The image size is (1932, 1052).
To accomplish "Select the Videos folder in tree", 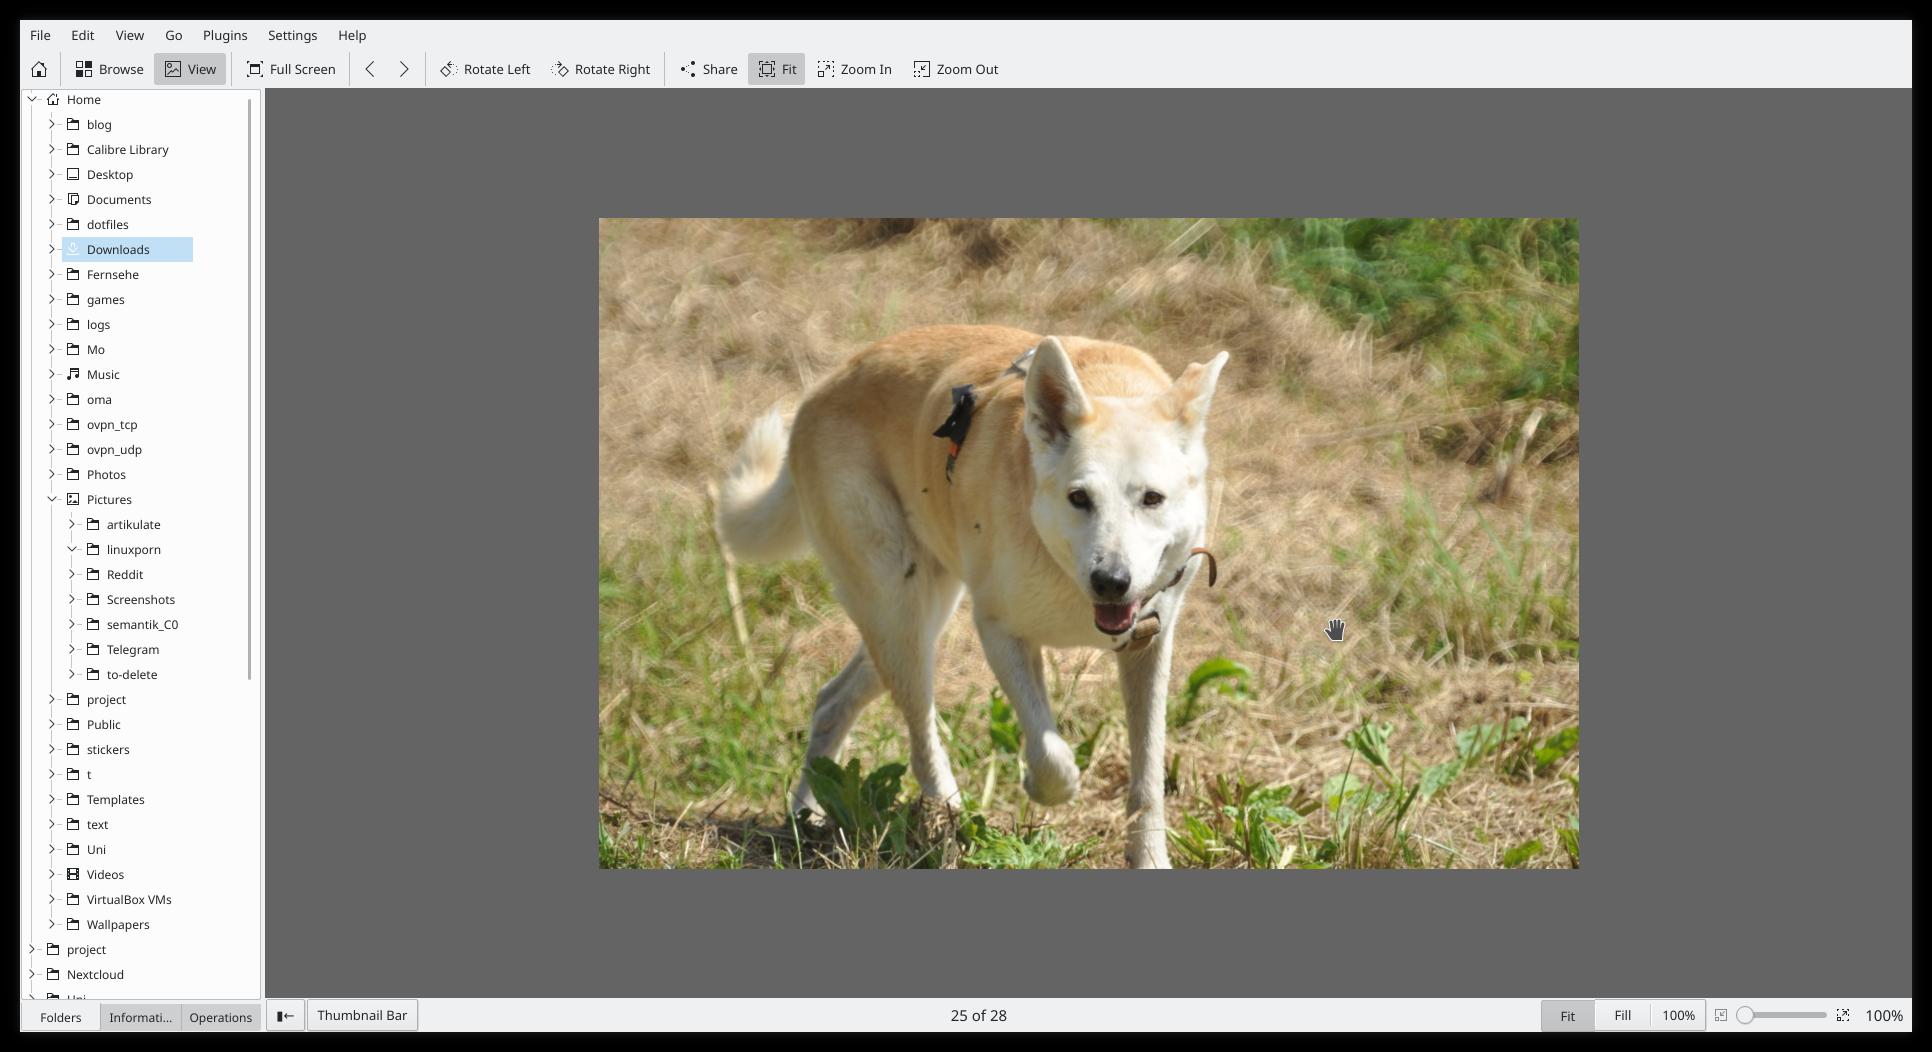I will pyautogui.click(x=105, y=874).
